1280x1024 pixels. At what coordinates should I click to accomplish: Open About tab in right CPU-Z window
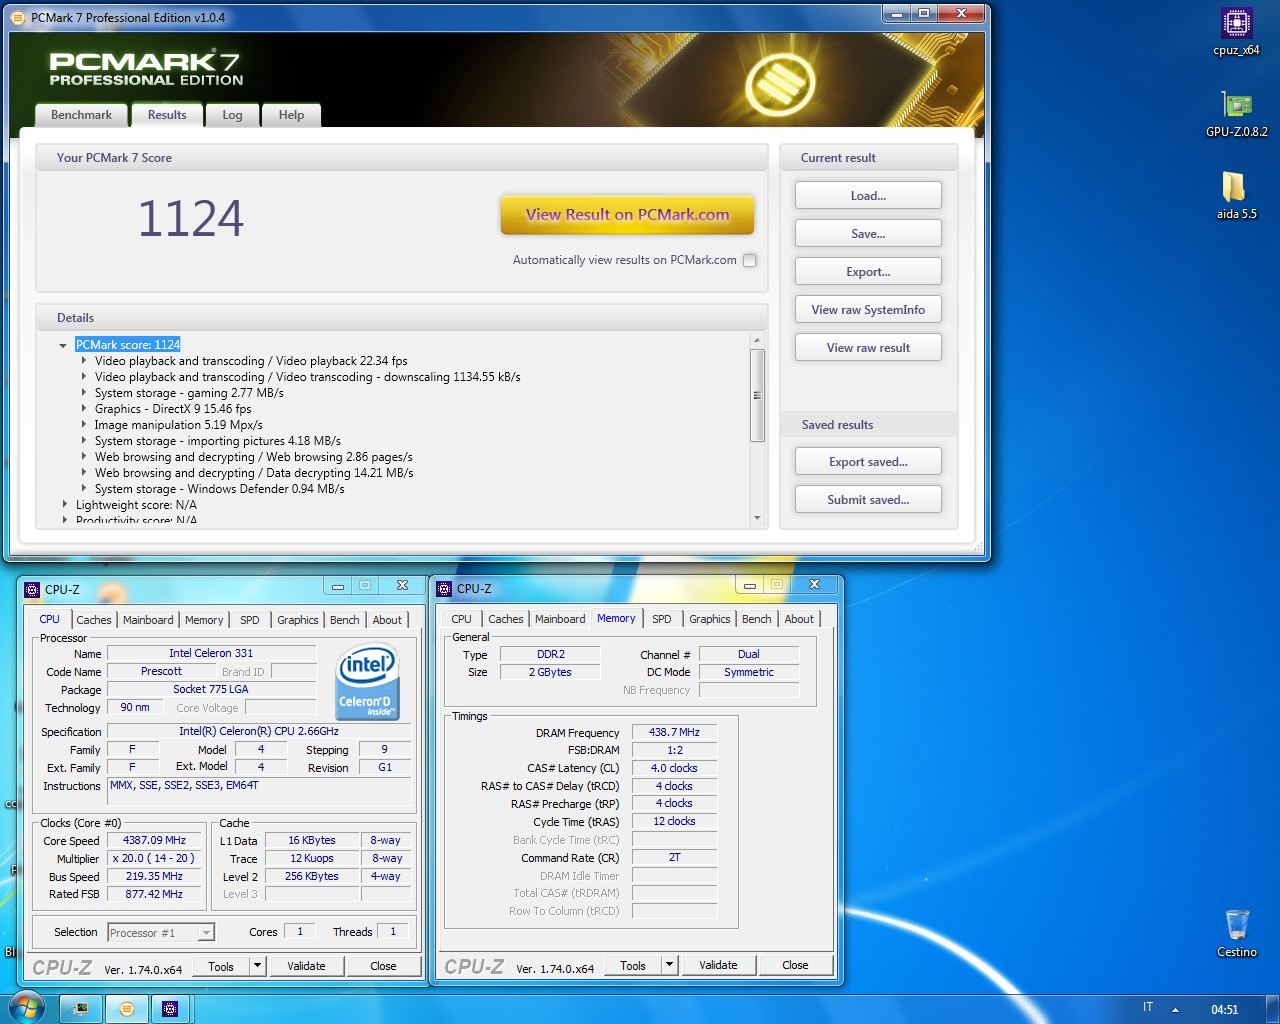[799, 619]
